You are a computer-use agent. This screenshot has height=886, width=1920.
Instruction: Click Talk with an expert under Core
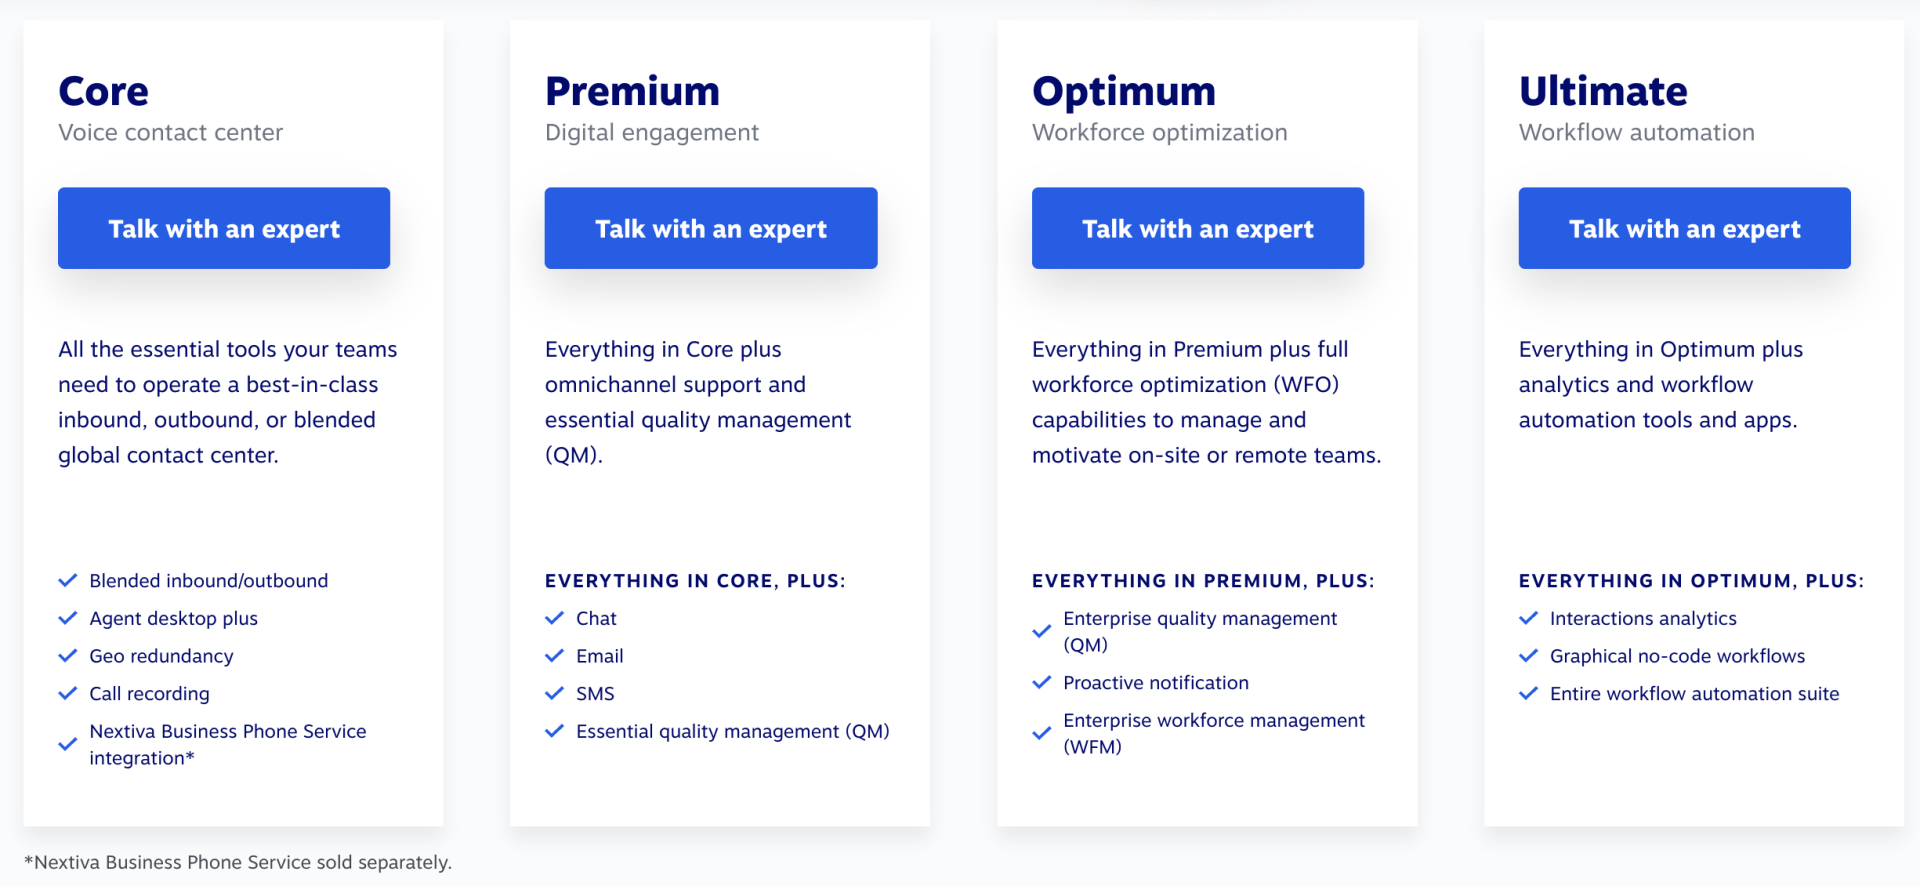pos(224,228)
